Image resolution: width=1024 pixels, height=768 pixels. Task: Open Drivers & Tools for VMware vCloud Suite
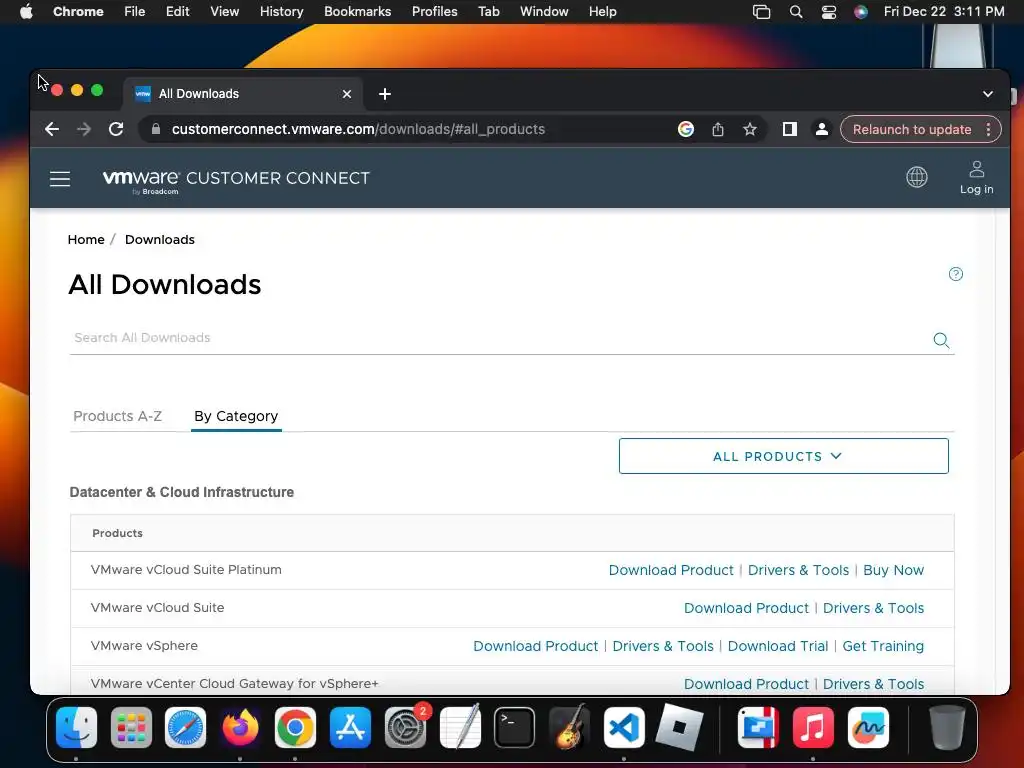coord(873,608)
